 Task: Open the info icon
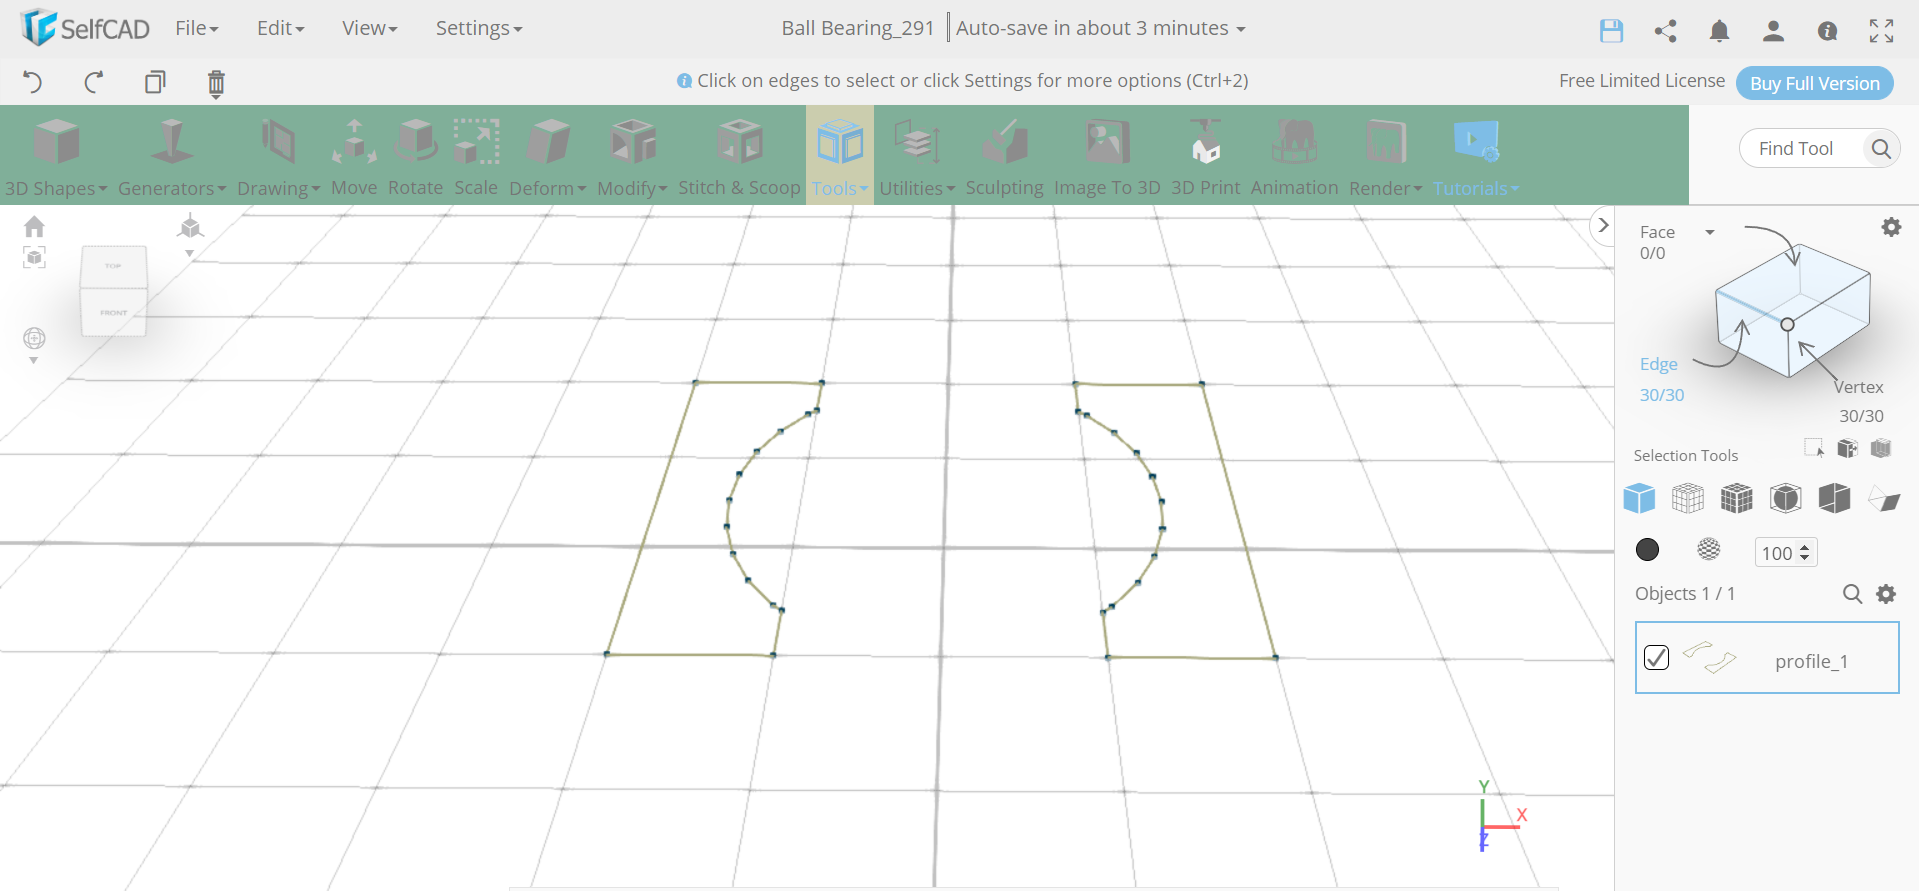coord(1827,31)
